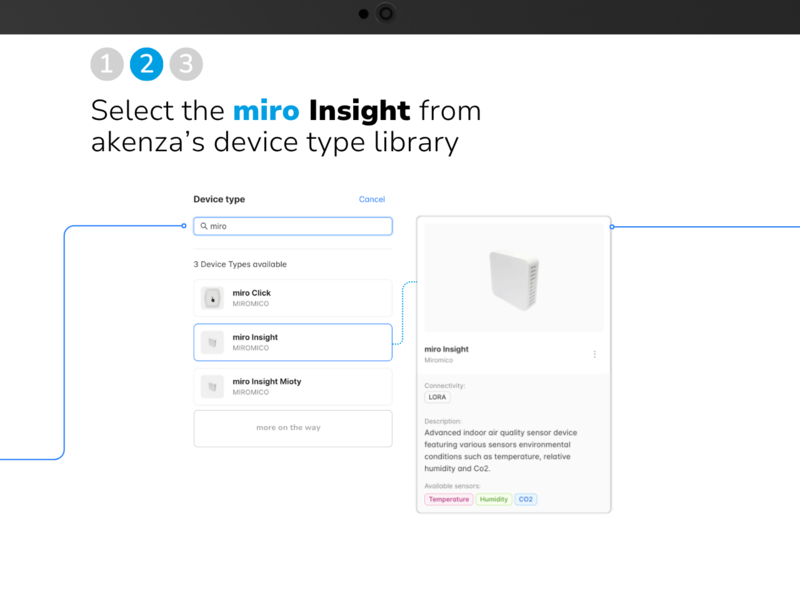Click the pink Temperature sensor tag
The image size is (800, 600).
(448, 499)
